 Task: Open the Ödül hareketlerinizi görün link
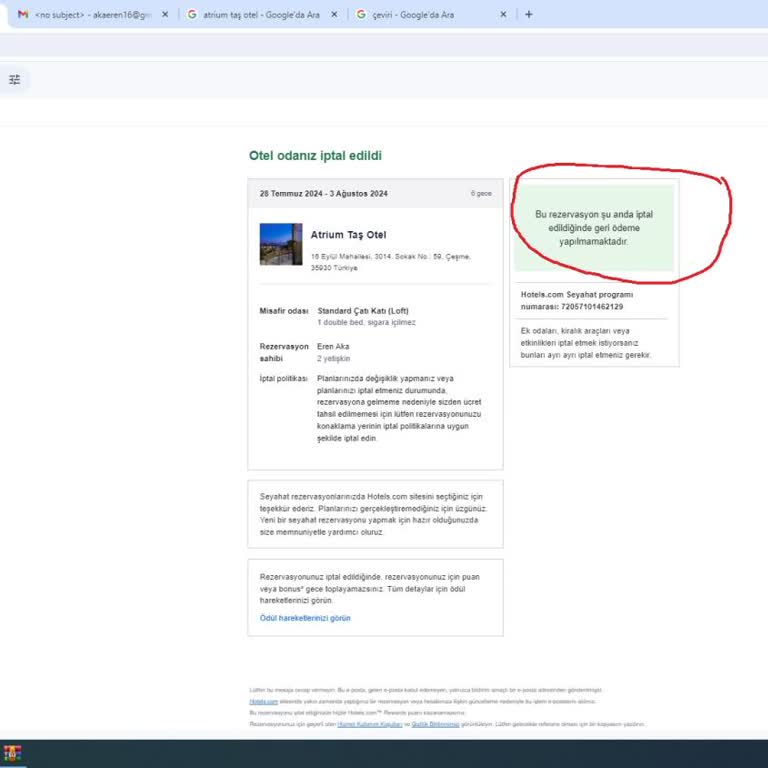(305, 618)
